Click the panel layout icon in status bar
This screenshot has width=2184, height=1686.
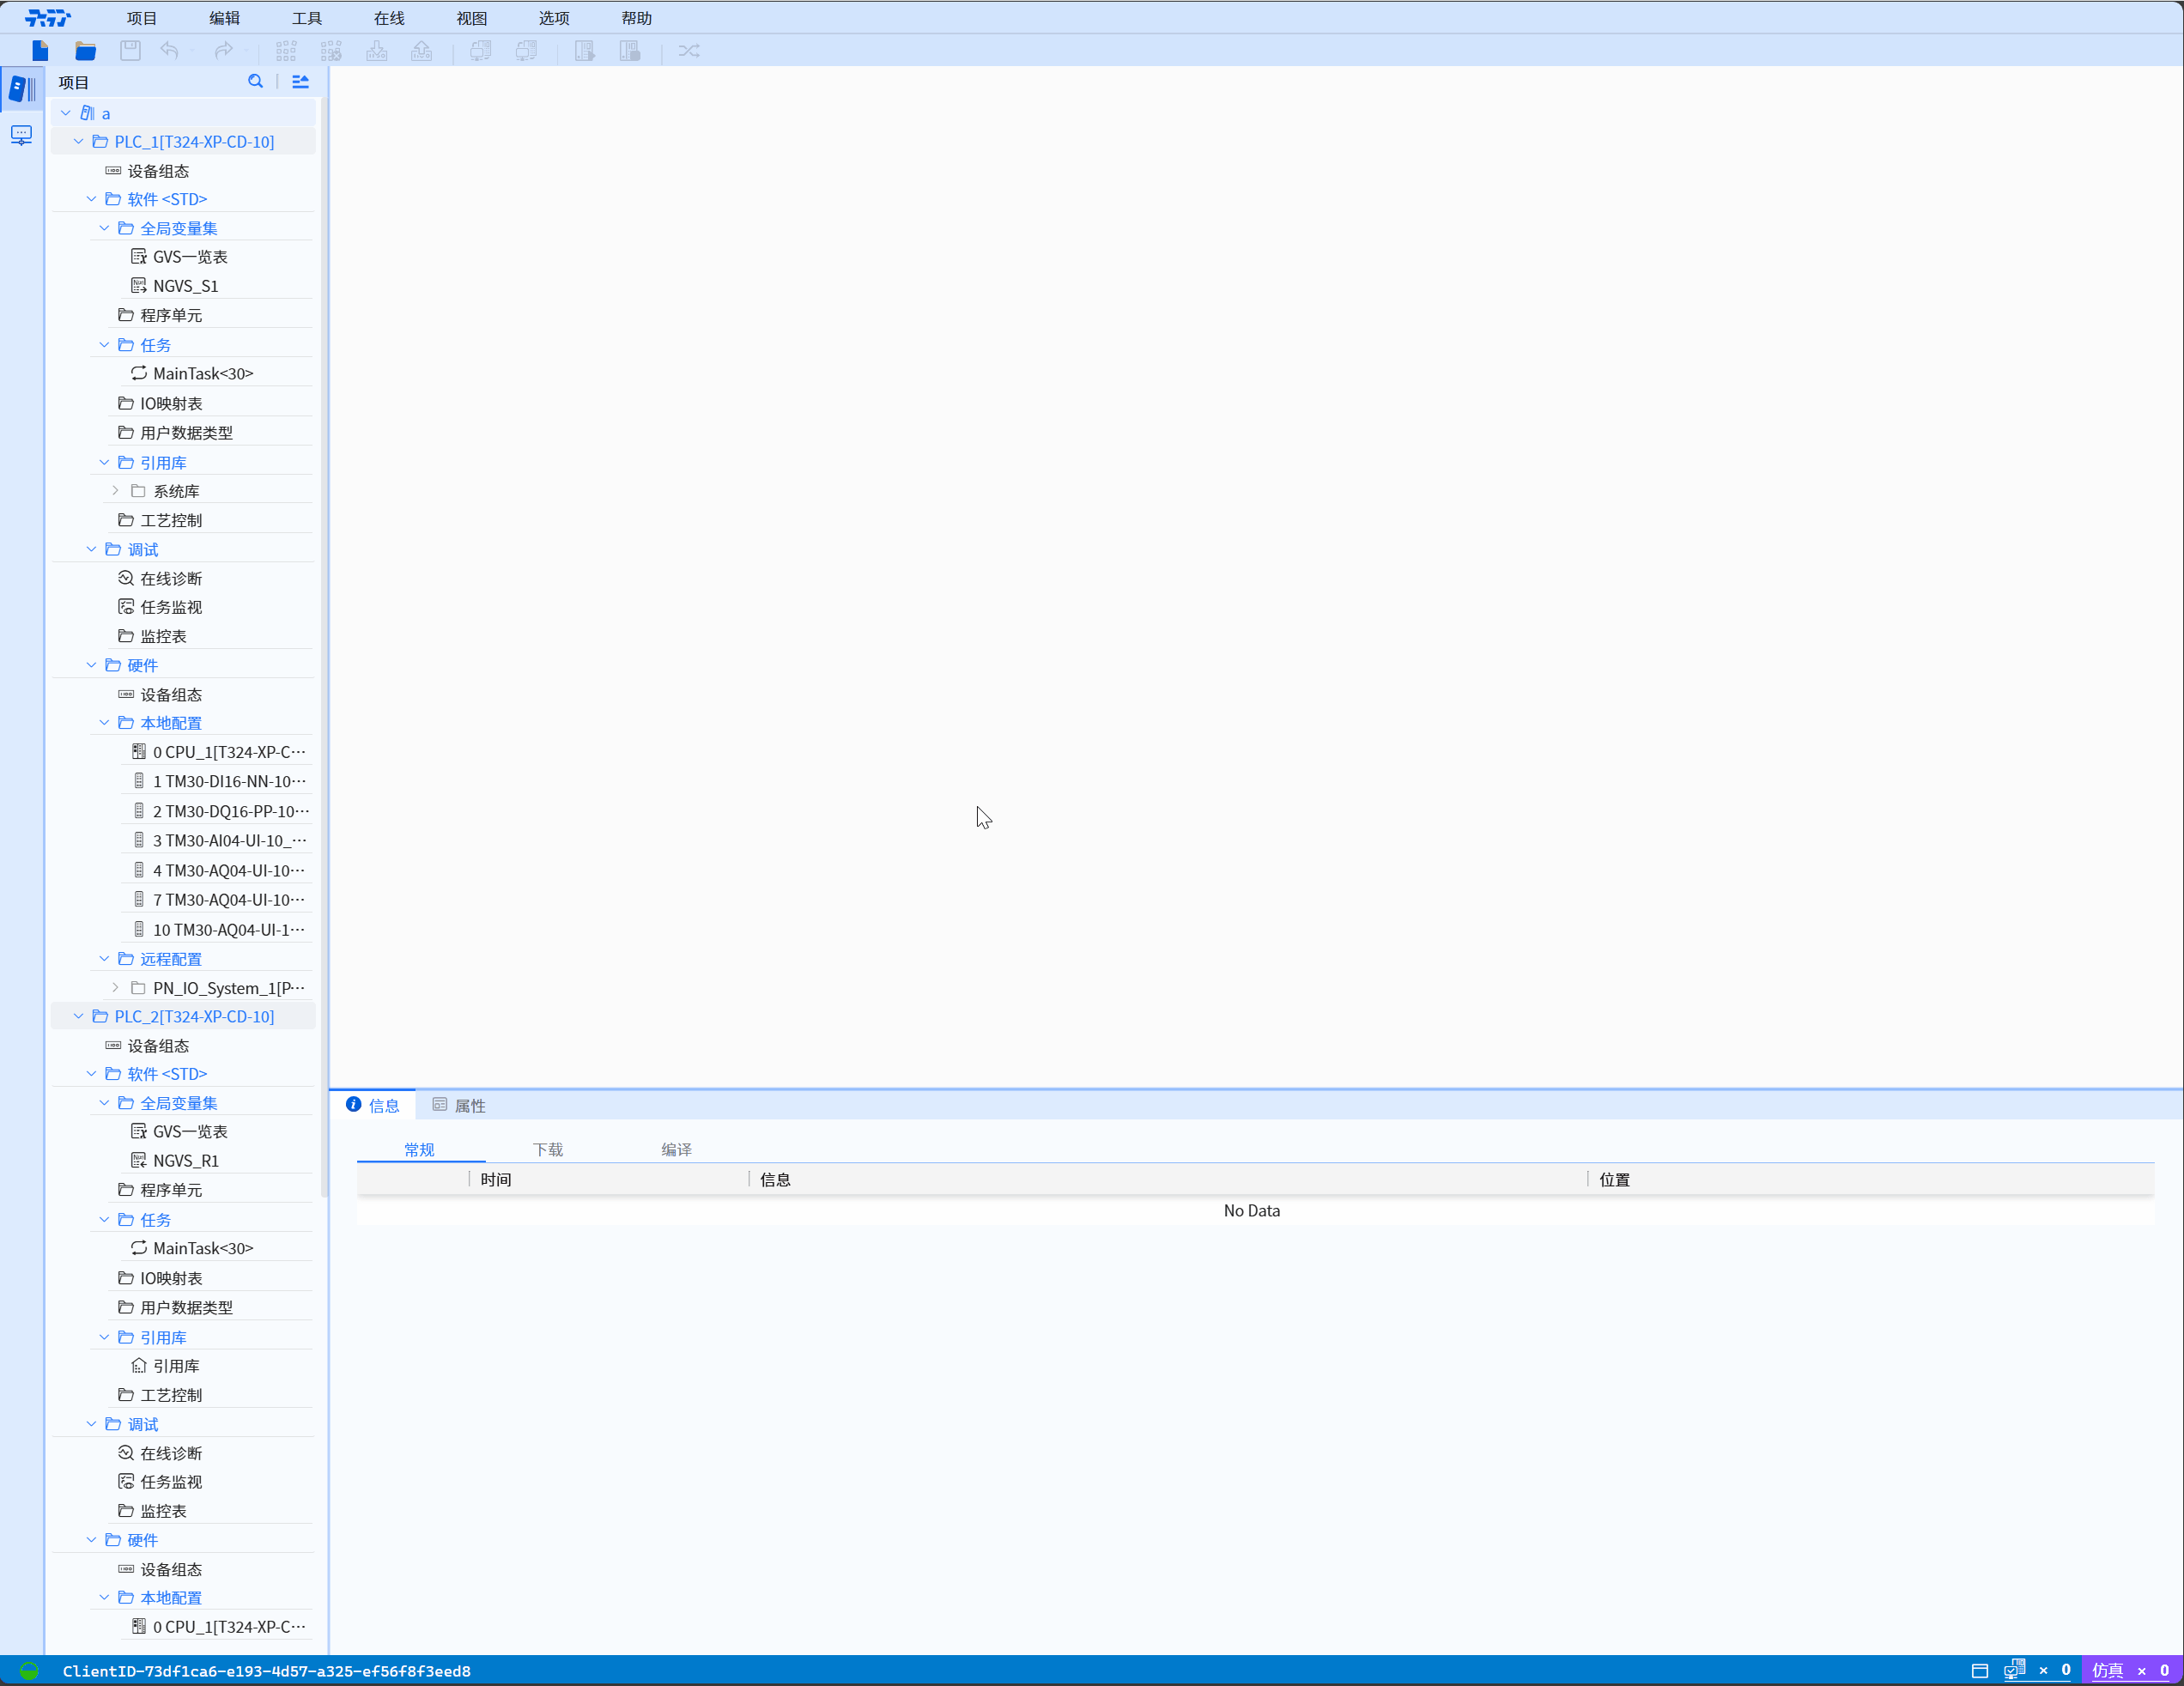pyautogui.click(x=1979, y=1670)
